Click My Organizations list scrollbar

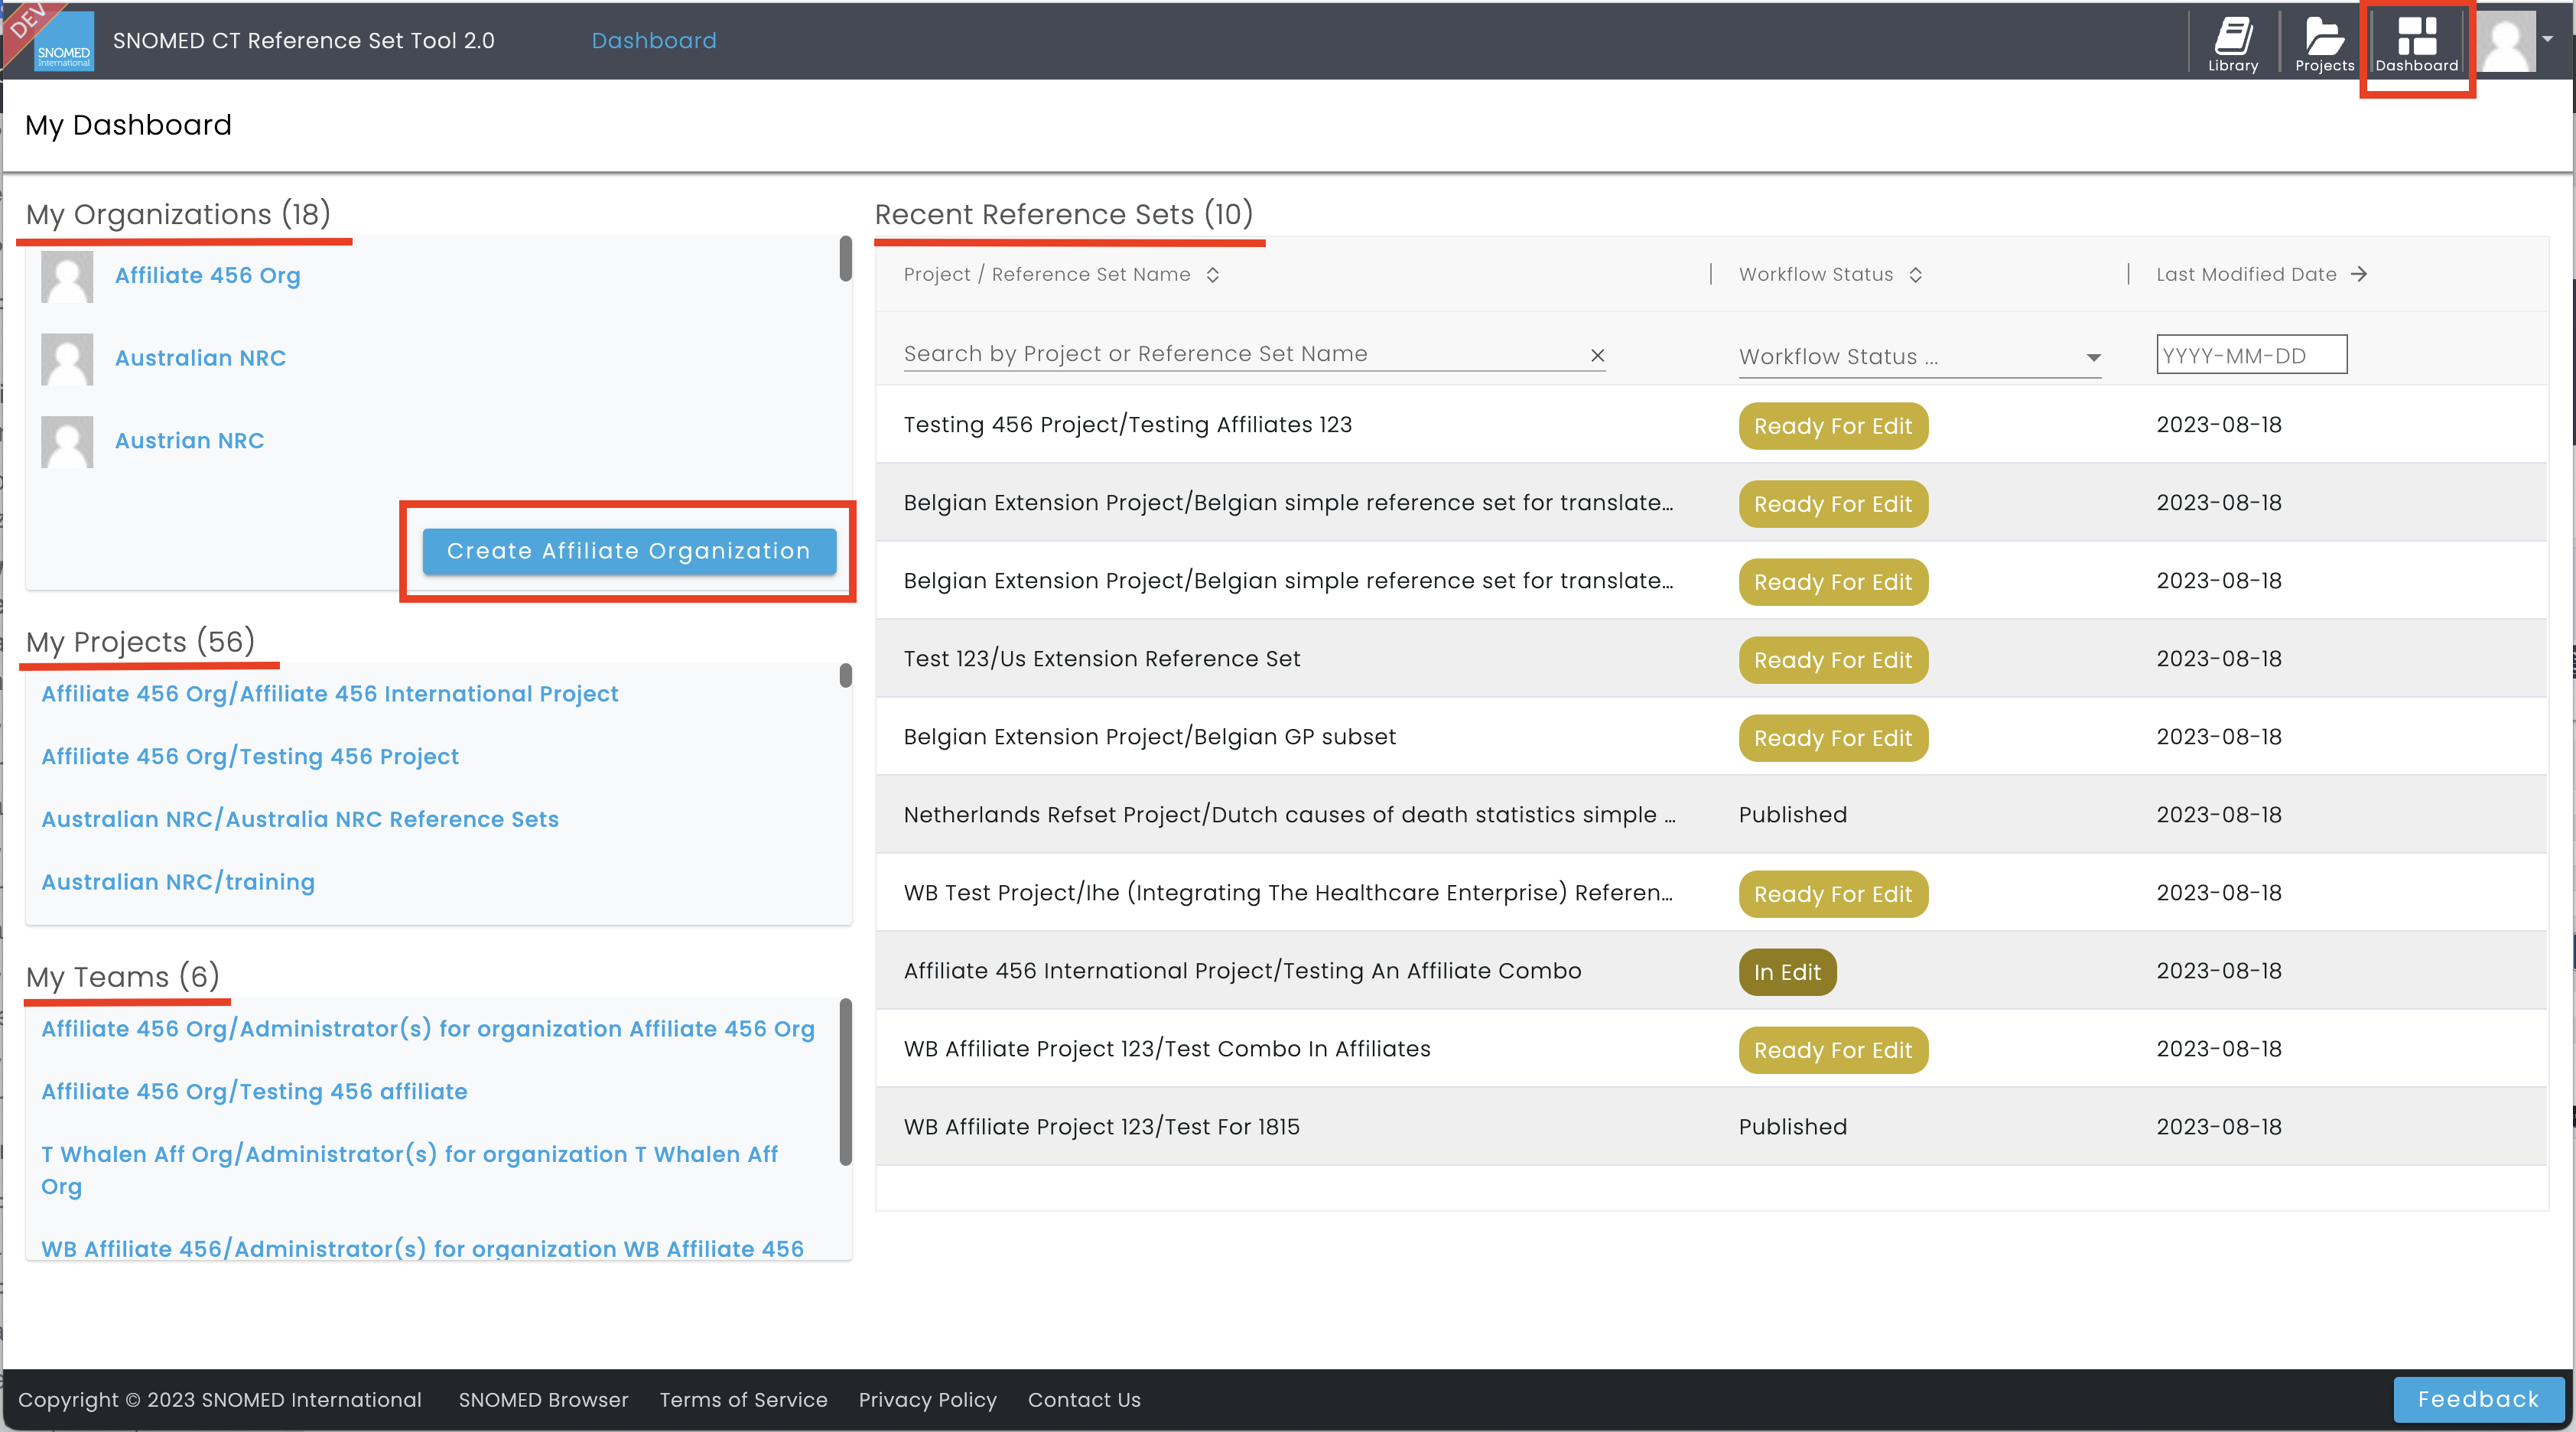click(846, 259)
